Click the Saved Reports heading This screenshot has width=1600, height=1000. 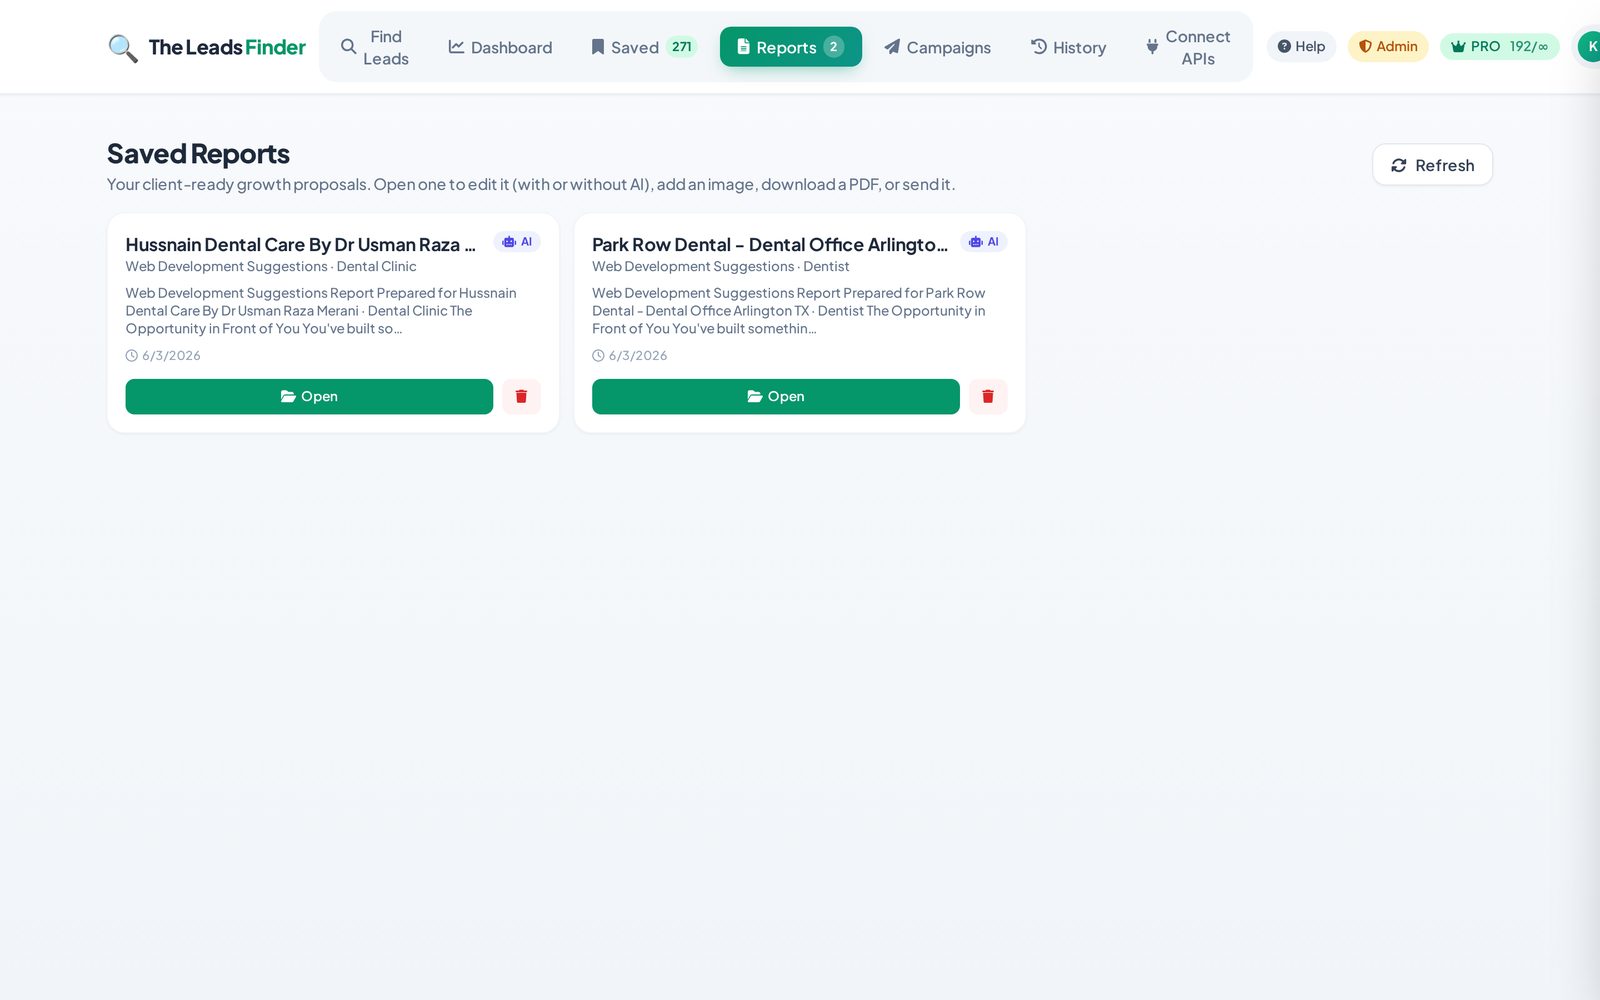198,154
